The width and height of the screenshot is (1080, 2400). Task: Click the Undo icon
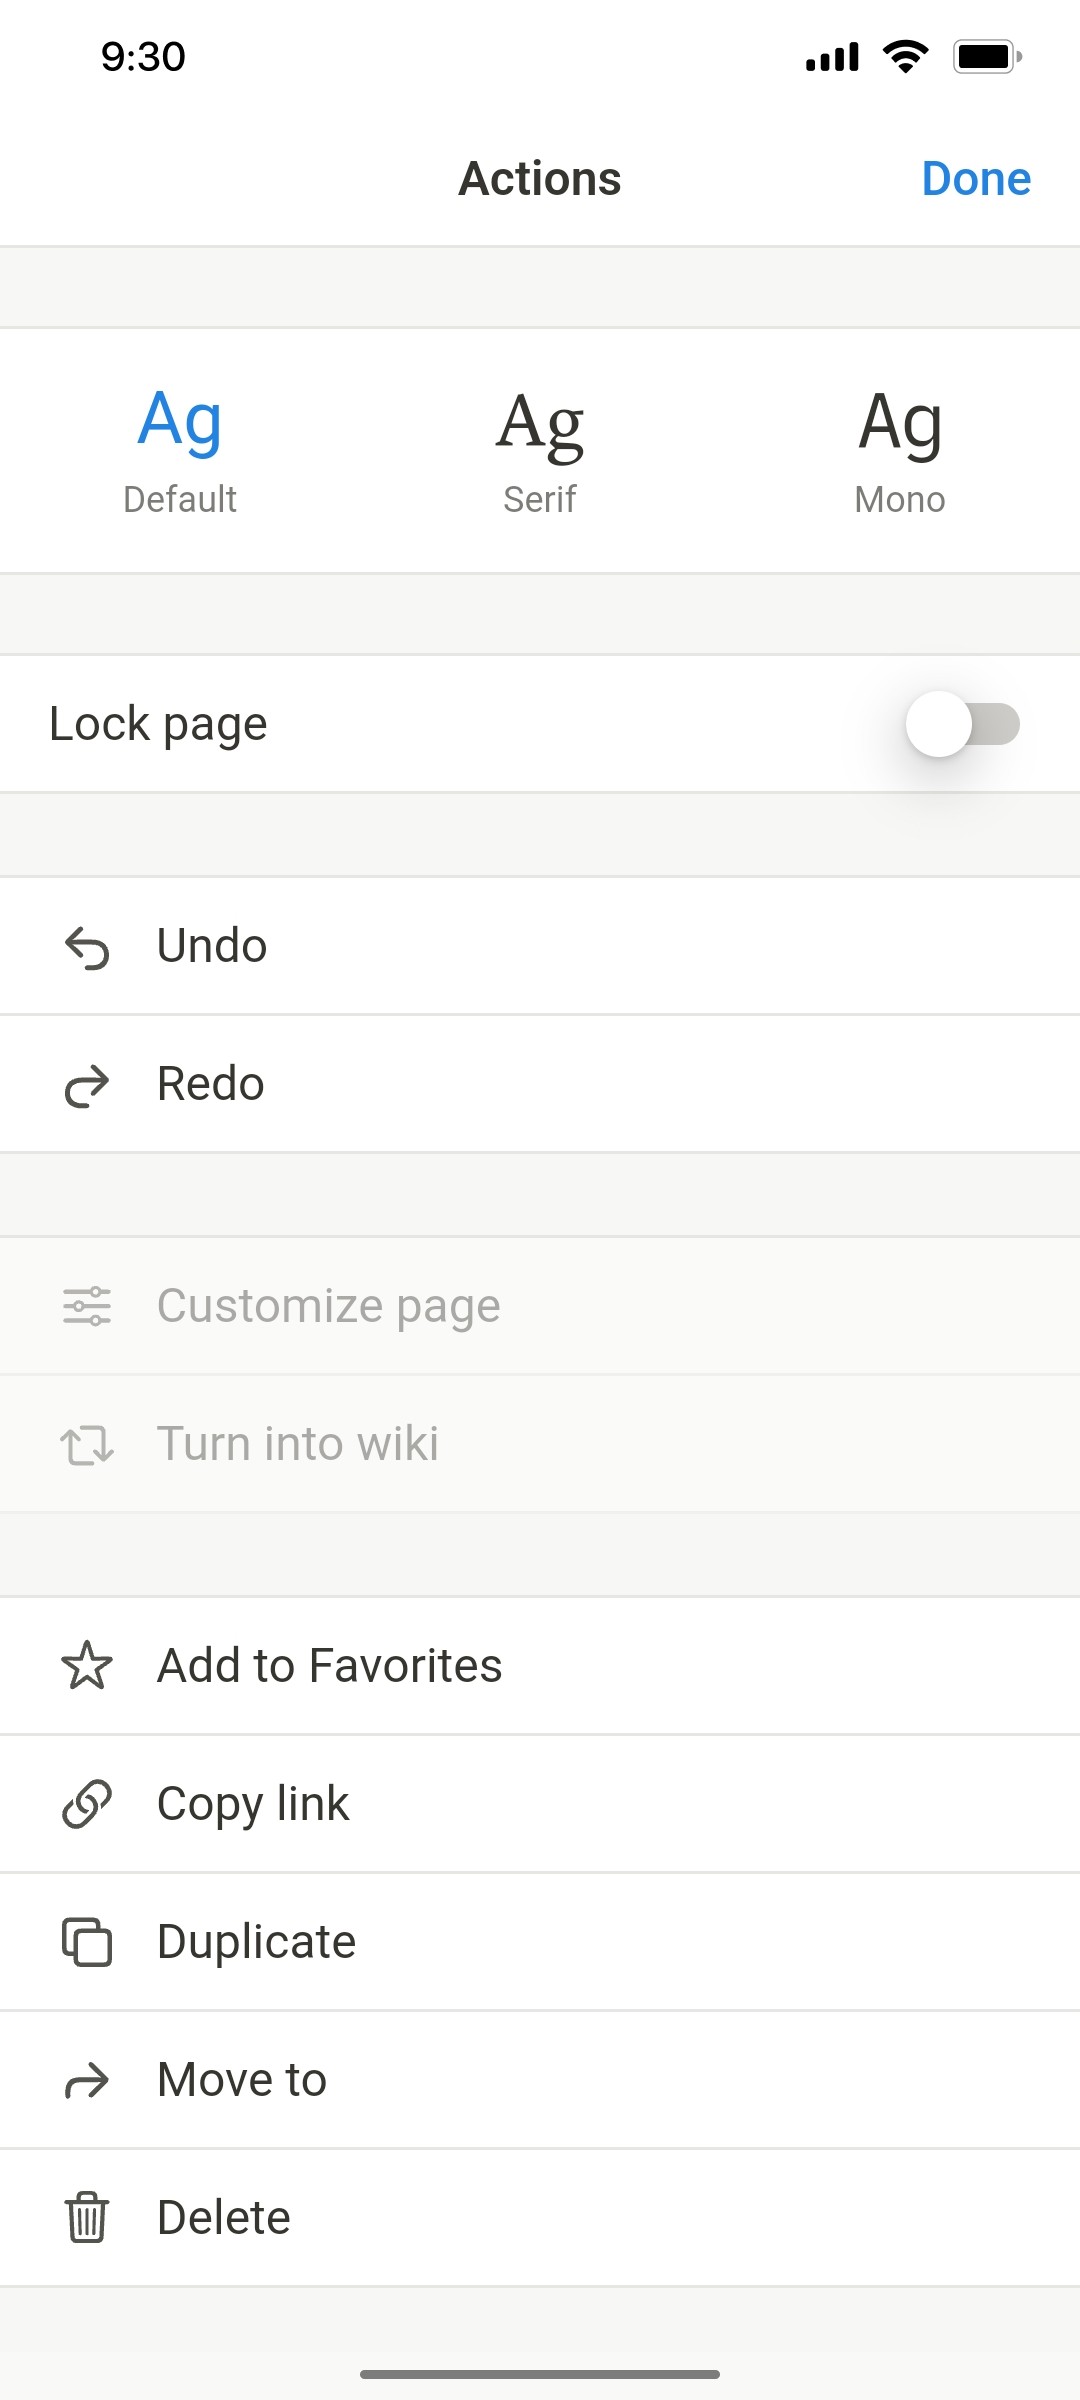tap(88, 945)
